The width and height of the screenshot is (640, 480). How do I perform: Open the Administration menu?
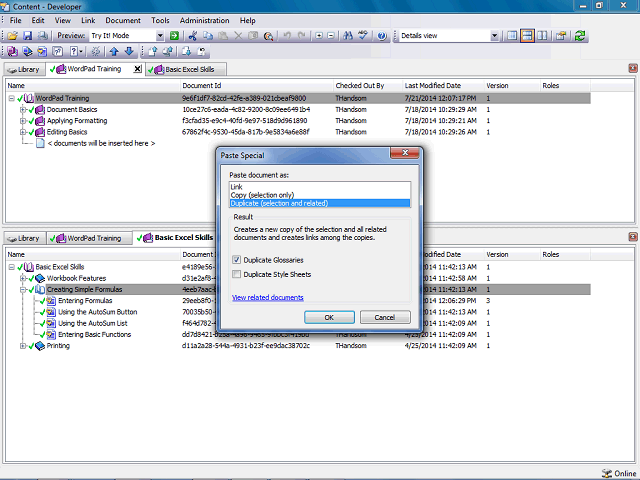point(204,20)
